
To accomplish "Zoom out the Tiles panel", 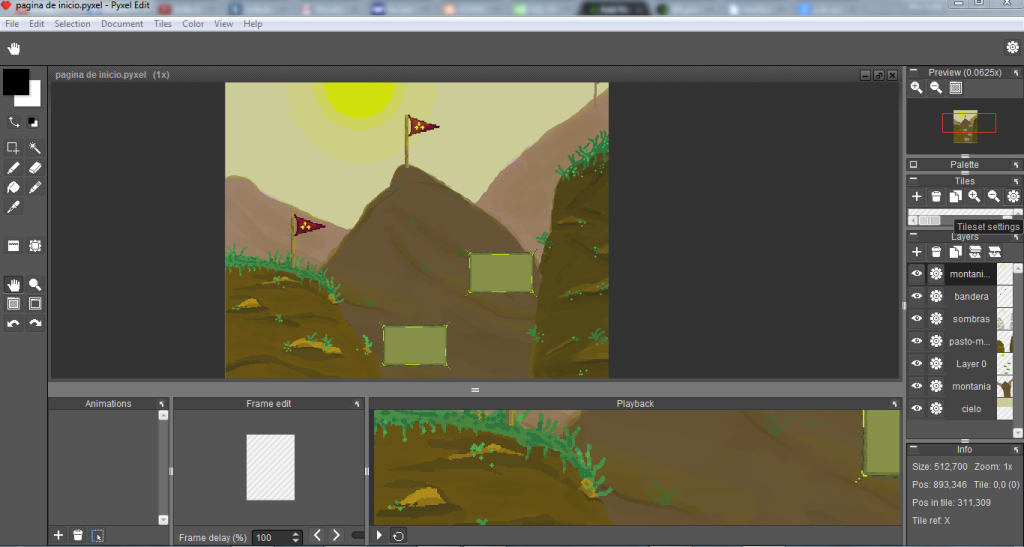I will 993,196.
